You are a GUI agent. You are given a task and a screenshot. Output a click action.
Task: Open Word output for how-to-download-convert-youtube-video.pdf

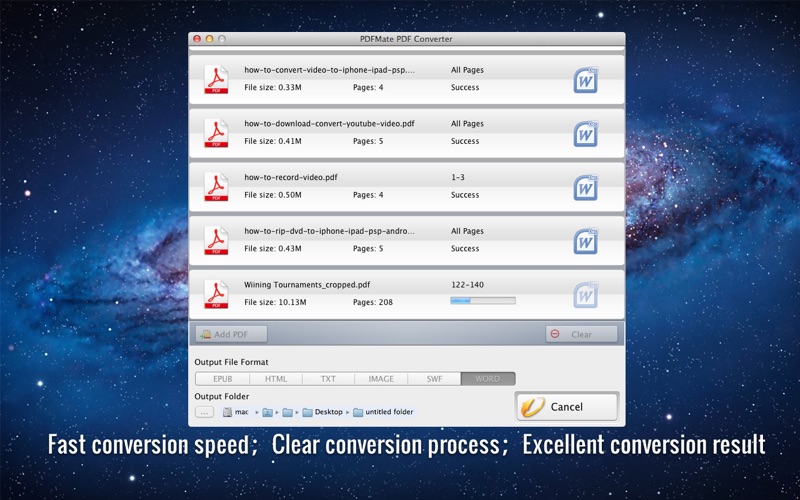(586, 134)
